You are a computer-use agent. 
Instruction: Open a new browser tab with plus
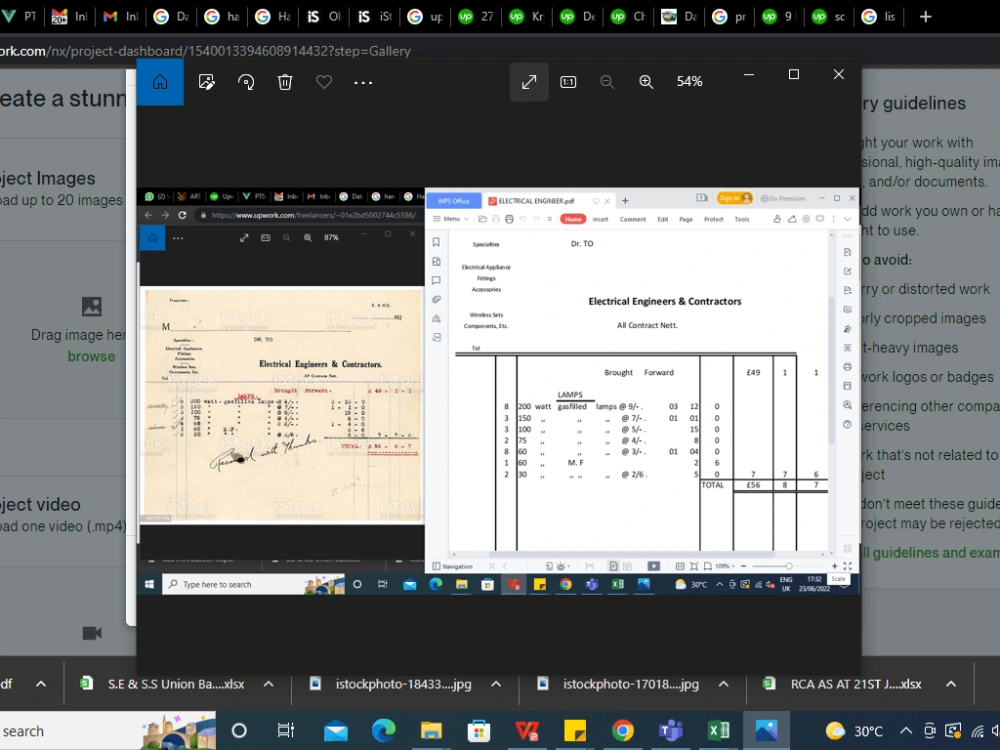(925, 17)
